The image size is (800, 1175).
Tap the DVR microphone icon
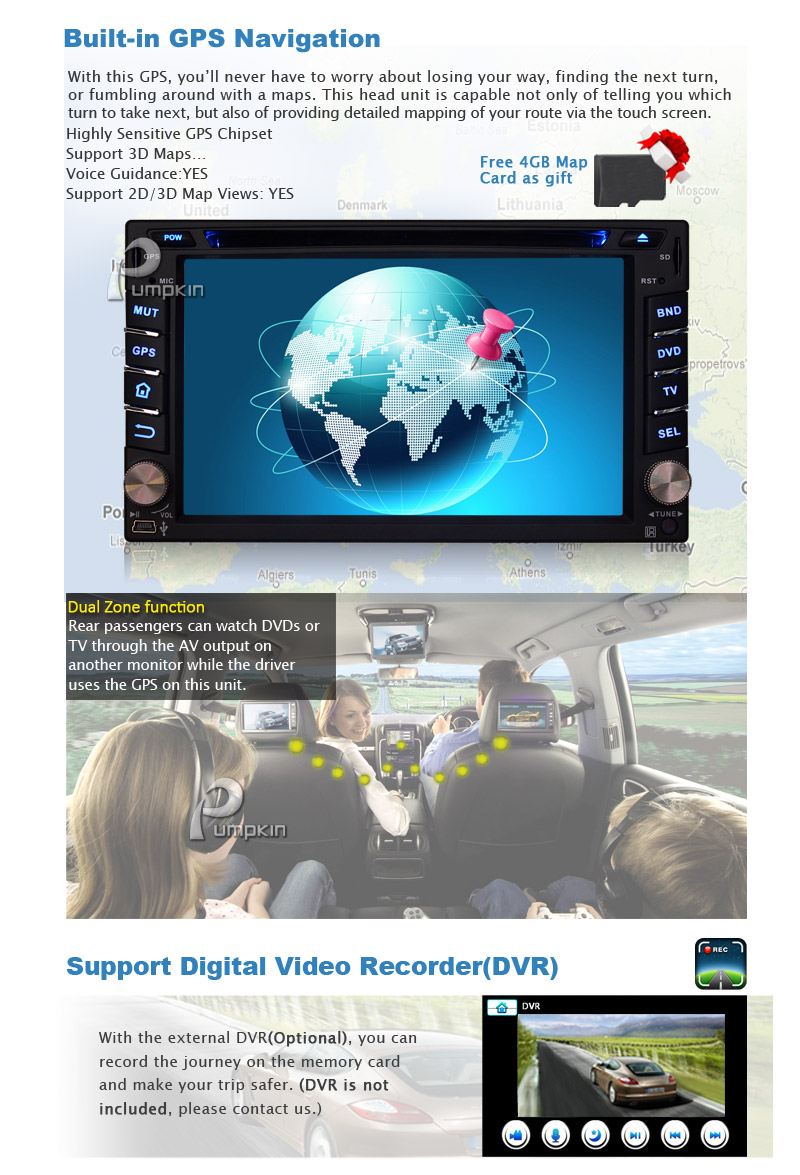click(x=557, y=1135)
